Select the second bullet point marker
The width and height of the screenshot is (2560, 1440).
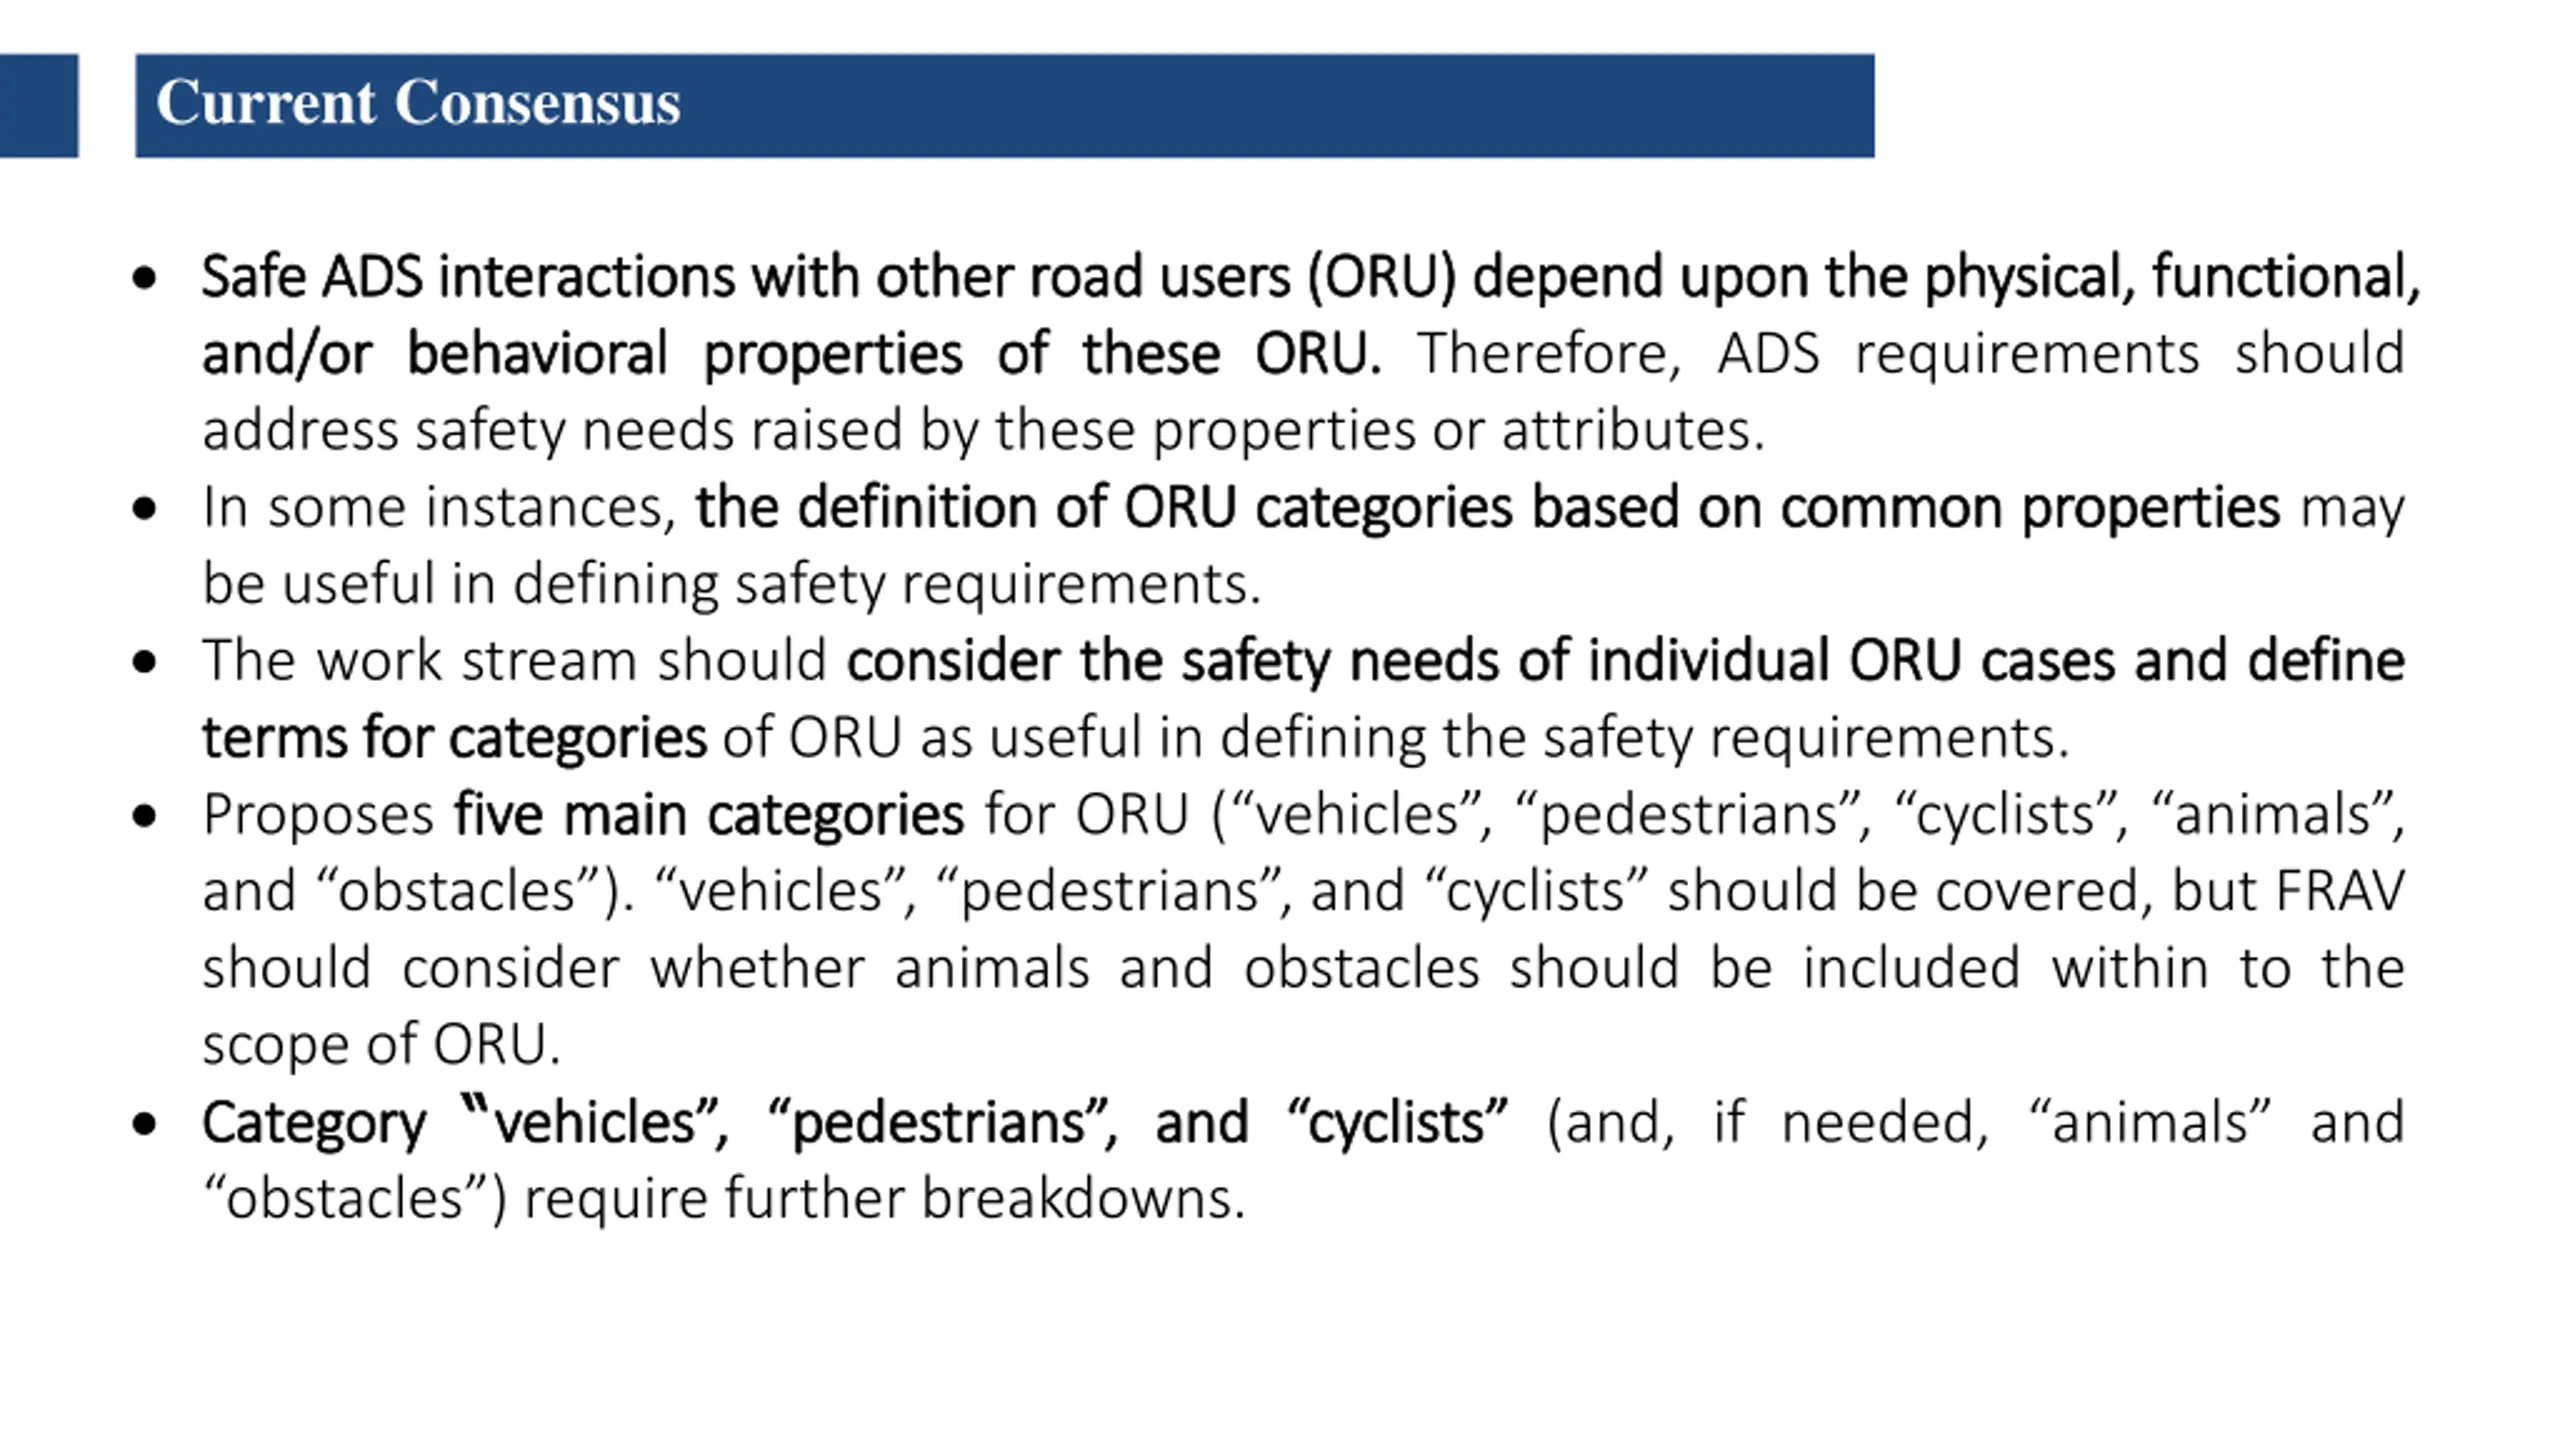point(144,509)
